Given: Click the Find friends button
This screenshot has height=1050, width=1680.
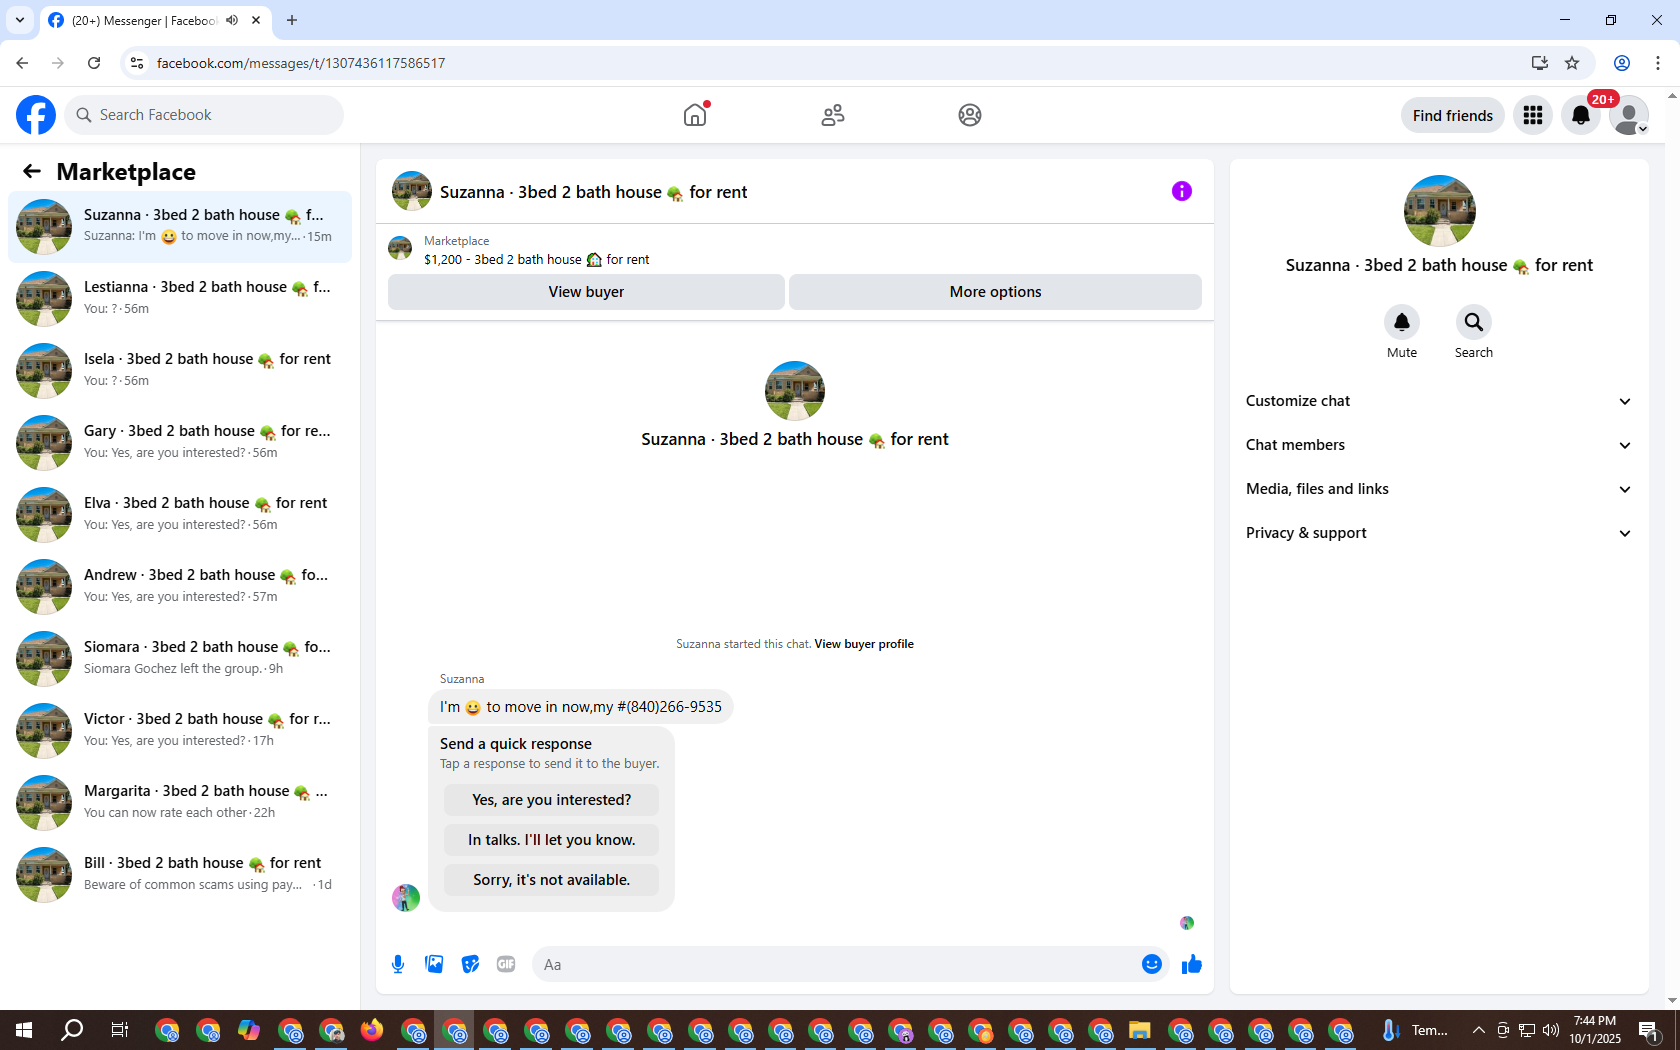Looking at the screenshot, I should click(1452, 116).
